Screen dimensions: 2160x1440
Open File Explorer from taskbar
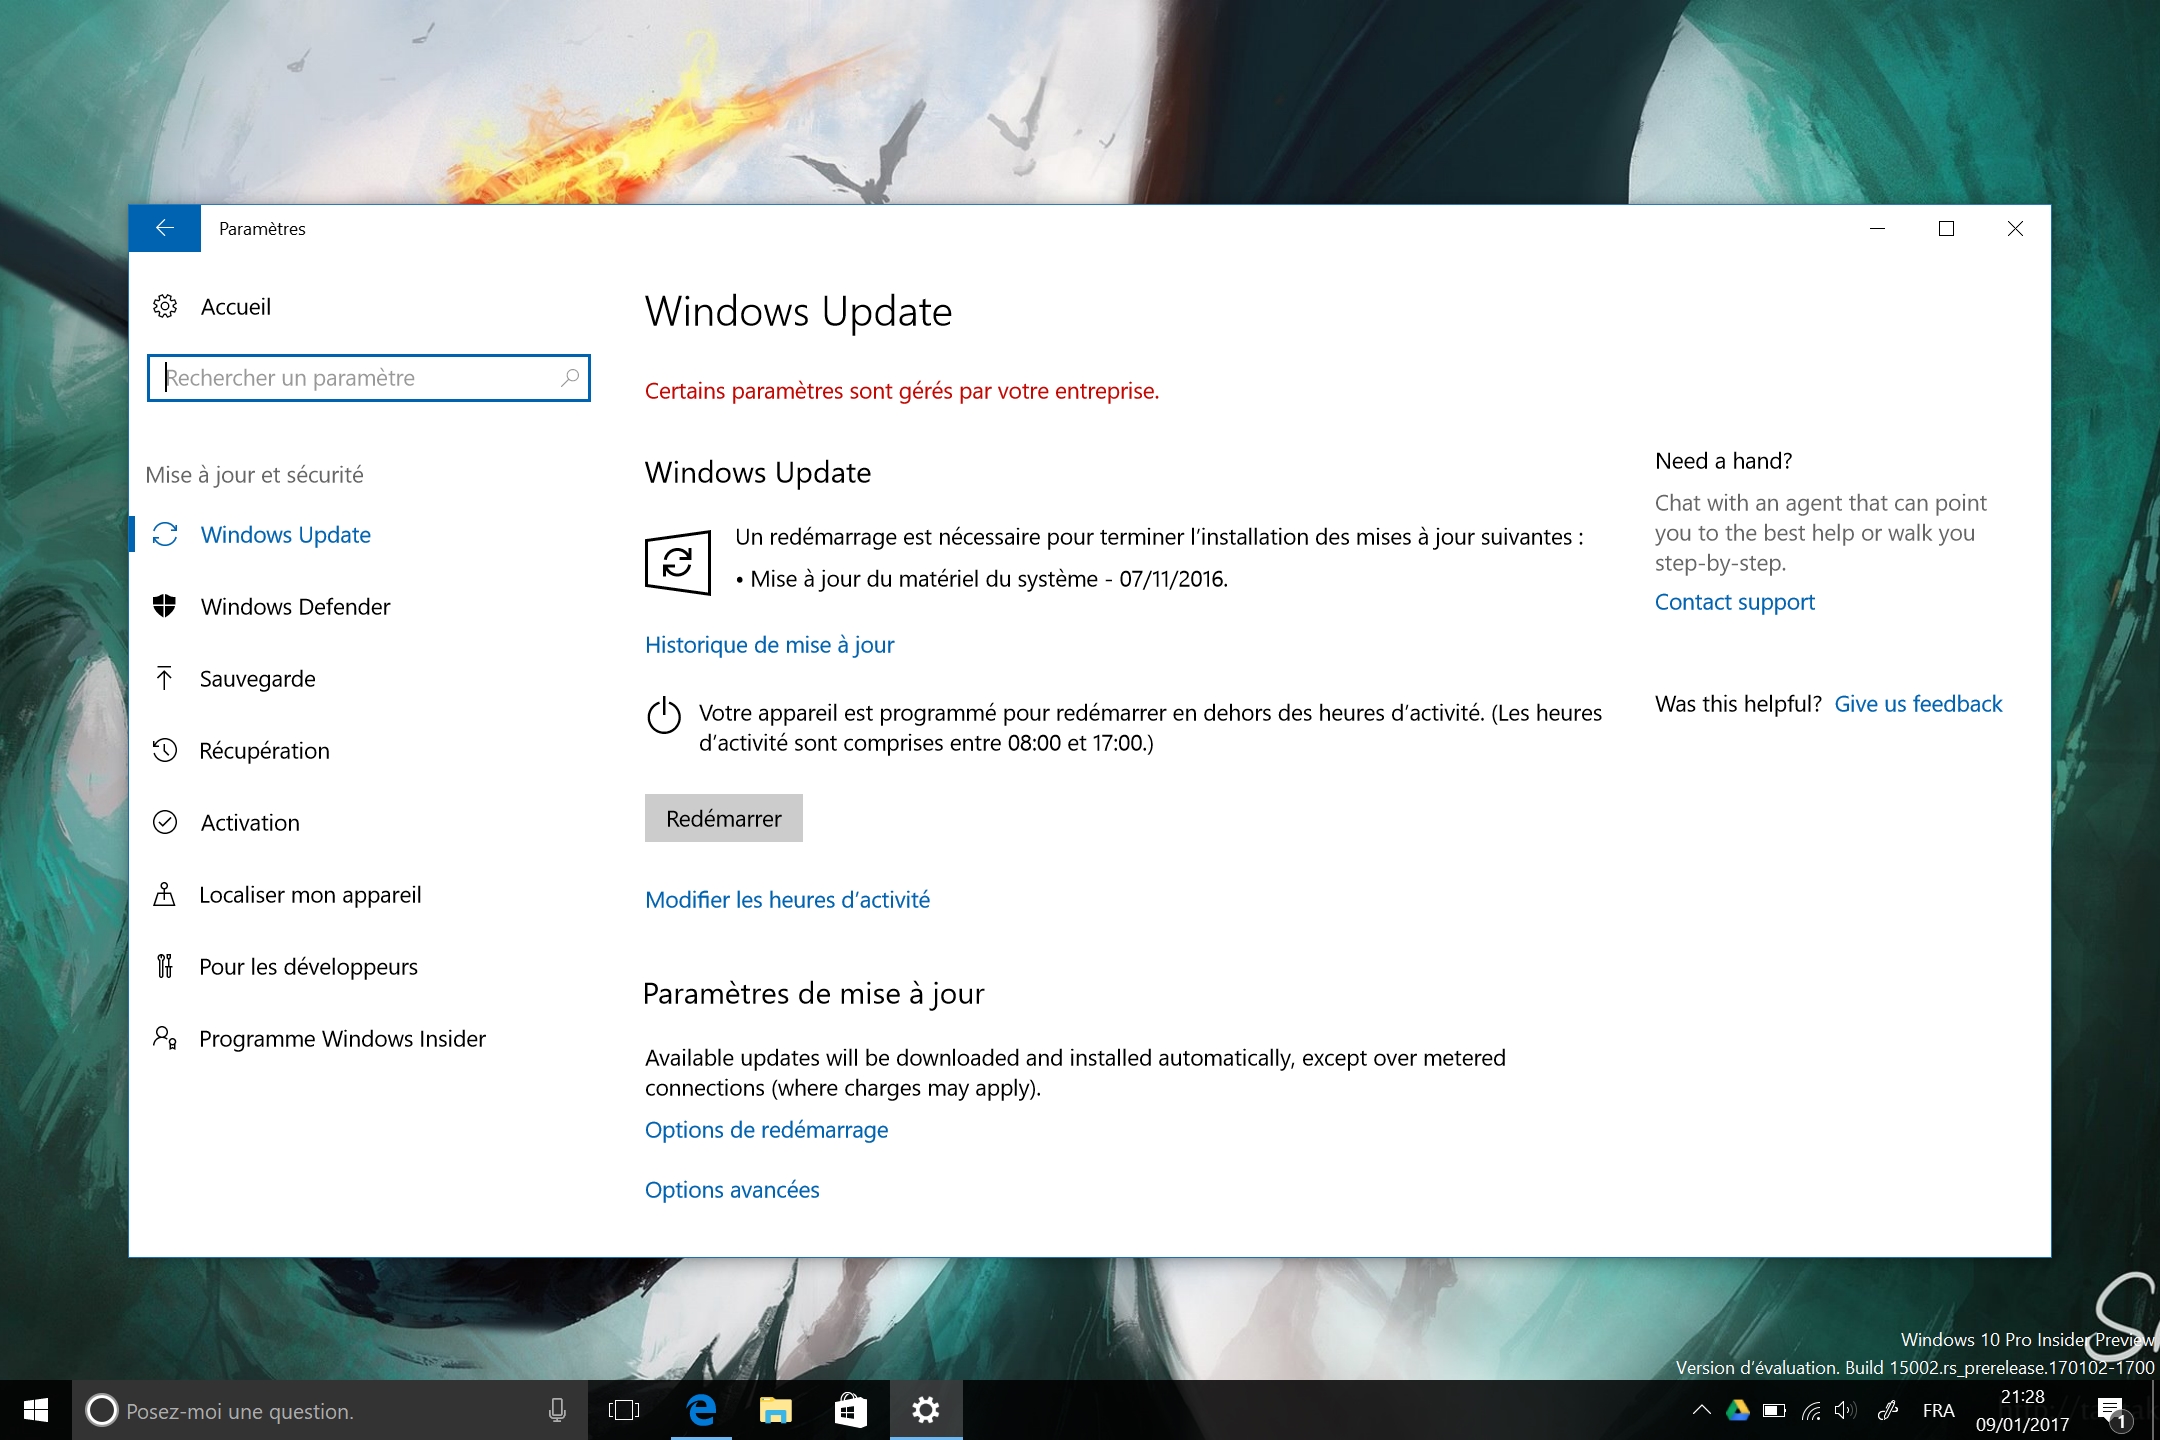point(776,1411)
